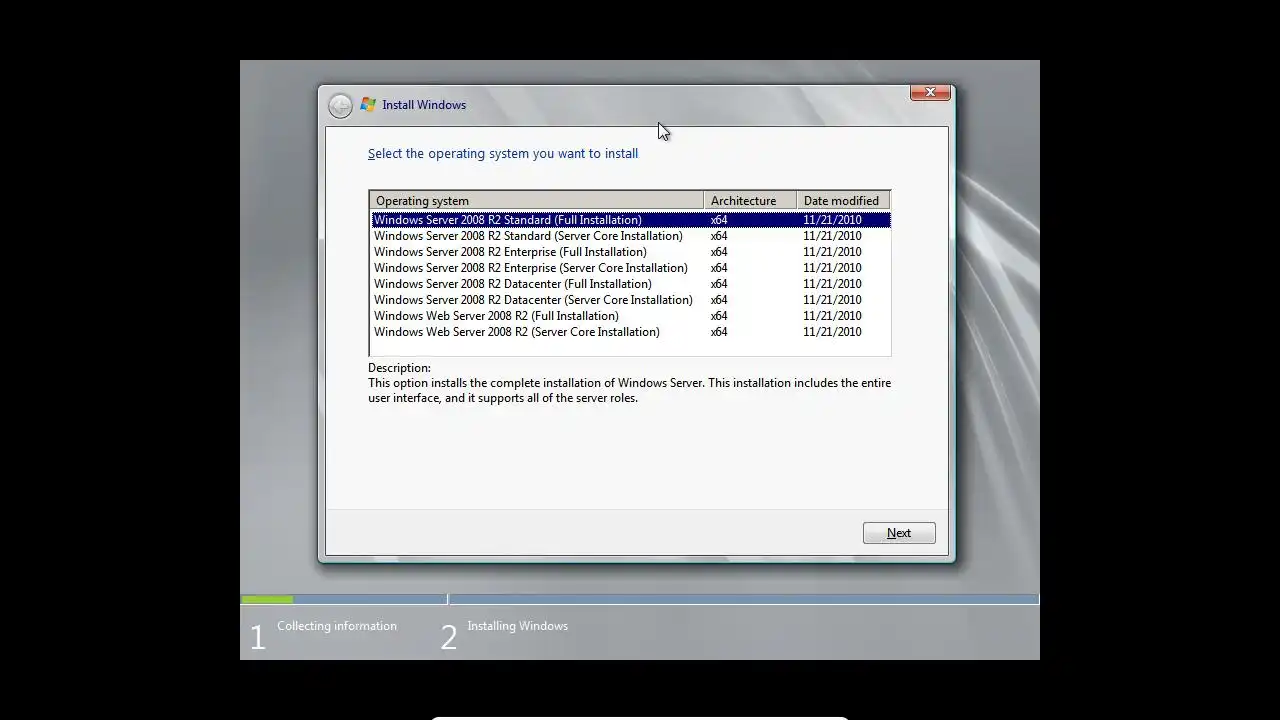This screenshot has width=1280, height=720.
Task: Select Windows Server 2008 R2 Datacenter (Full Installation)
Action: [x=630, y=284]
